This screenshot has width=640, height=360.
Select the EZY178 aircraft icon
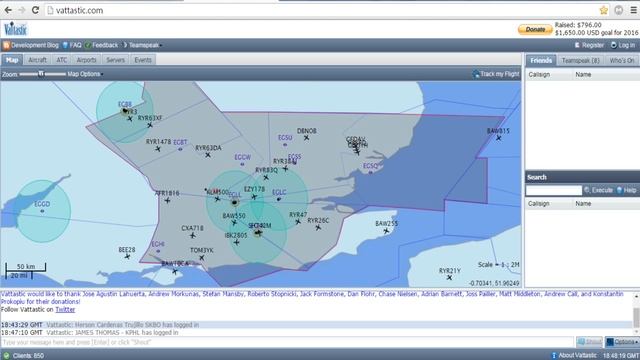(x=254, y=197)
